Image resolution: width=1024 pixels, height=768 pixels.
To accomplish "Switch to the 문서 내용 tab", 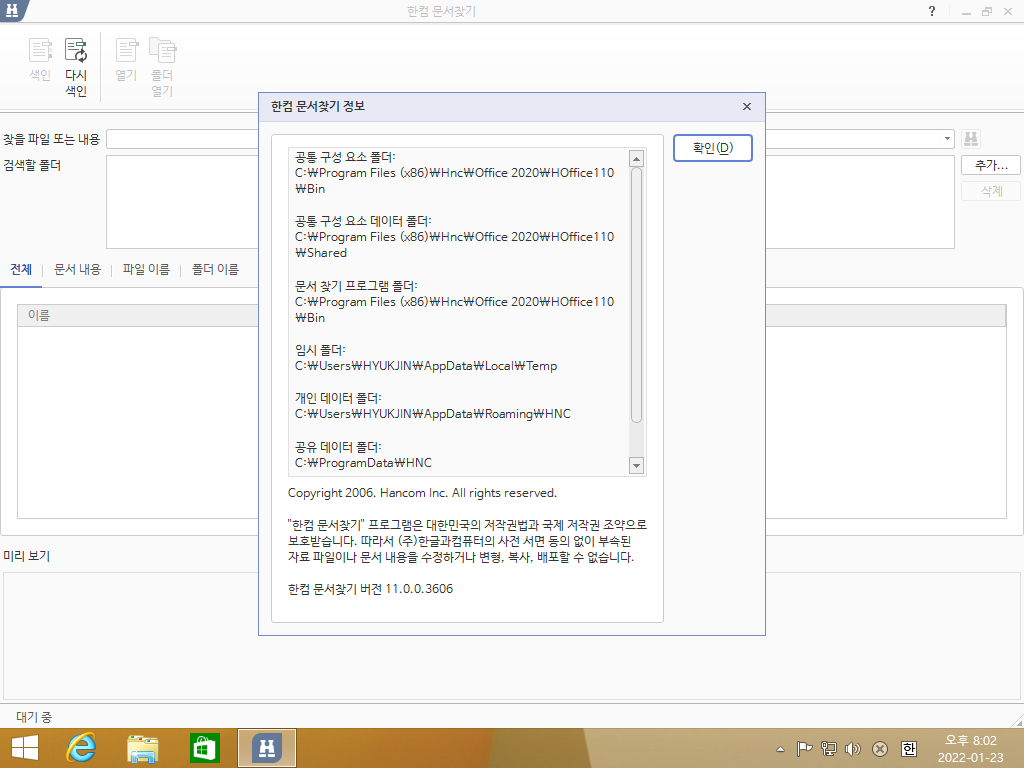I will [77, 270].
